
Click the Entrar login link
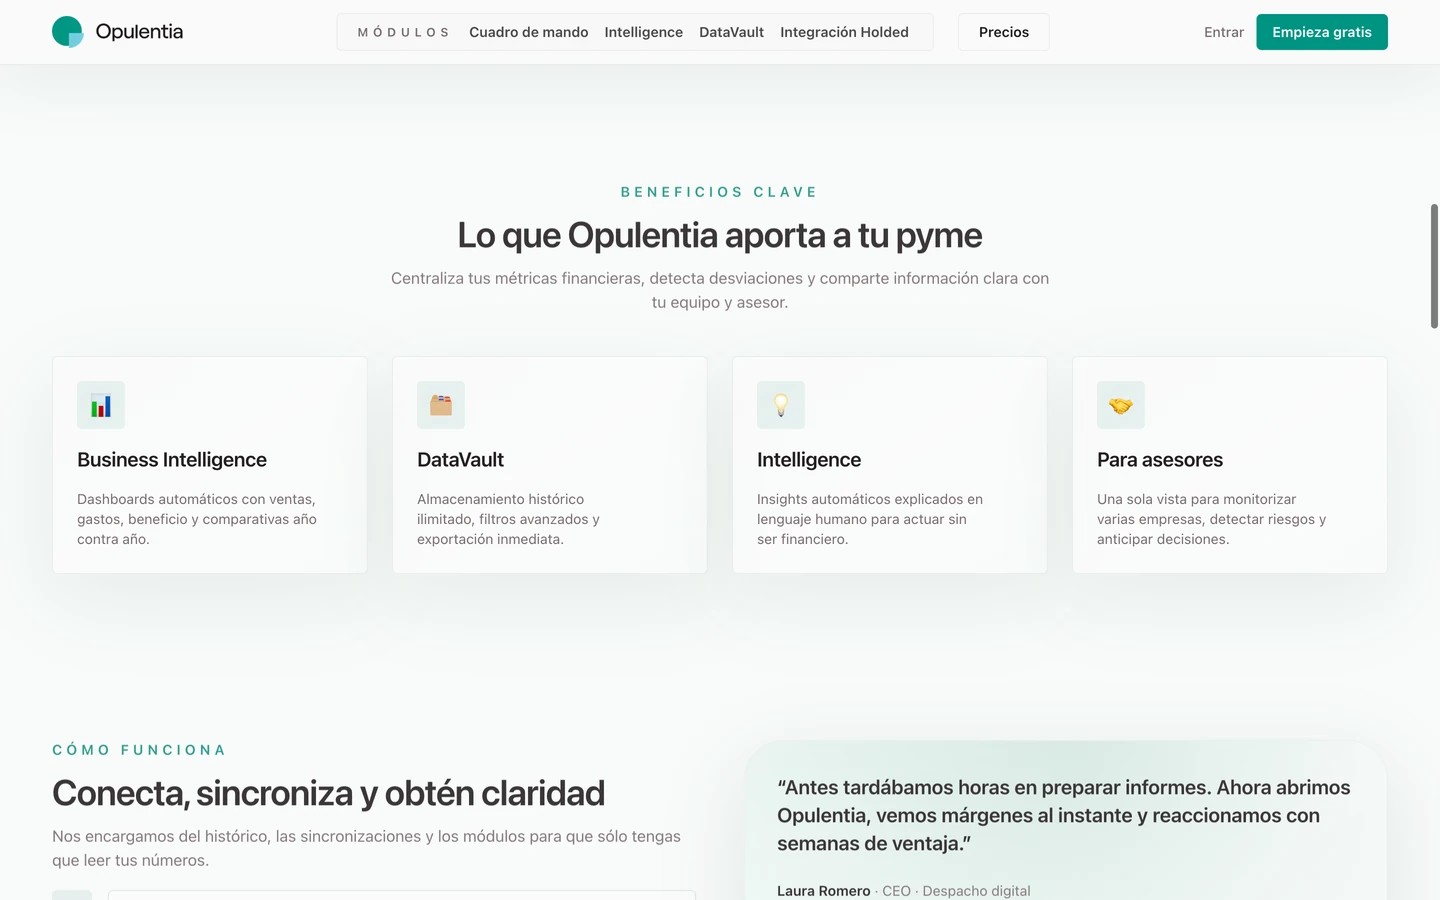pos(1224,32)
